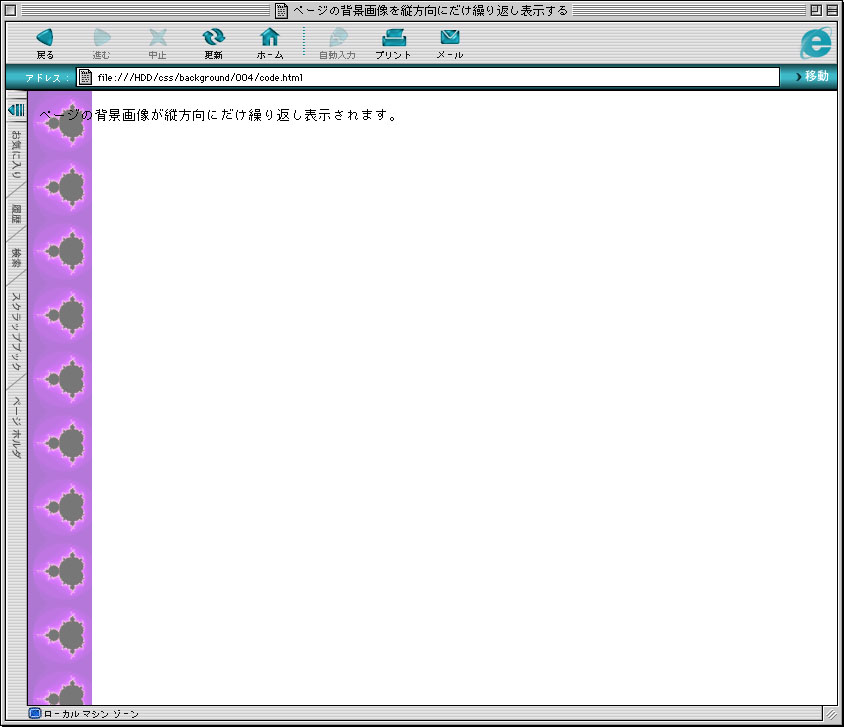Reload the page with the 更新 icon

213,38
